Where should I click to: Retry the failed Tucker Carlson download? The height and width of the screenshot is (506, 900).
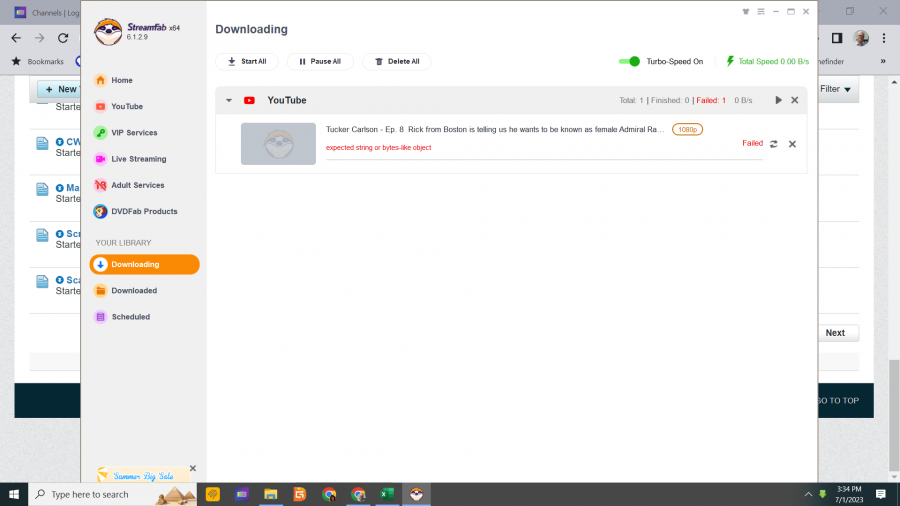[774, 144]
